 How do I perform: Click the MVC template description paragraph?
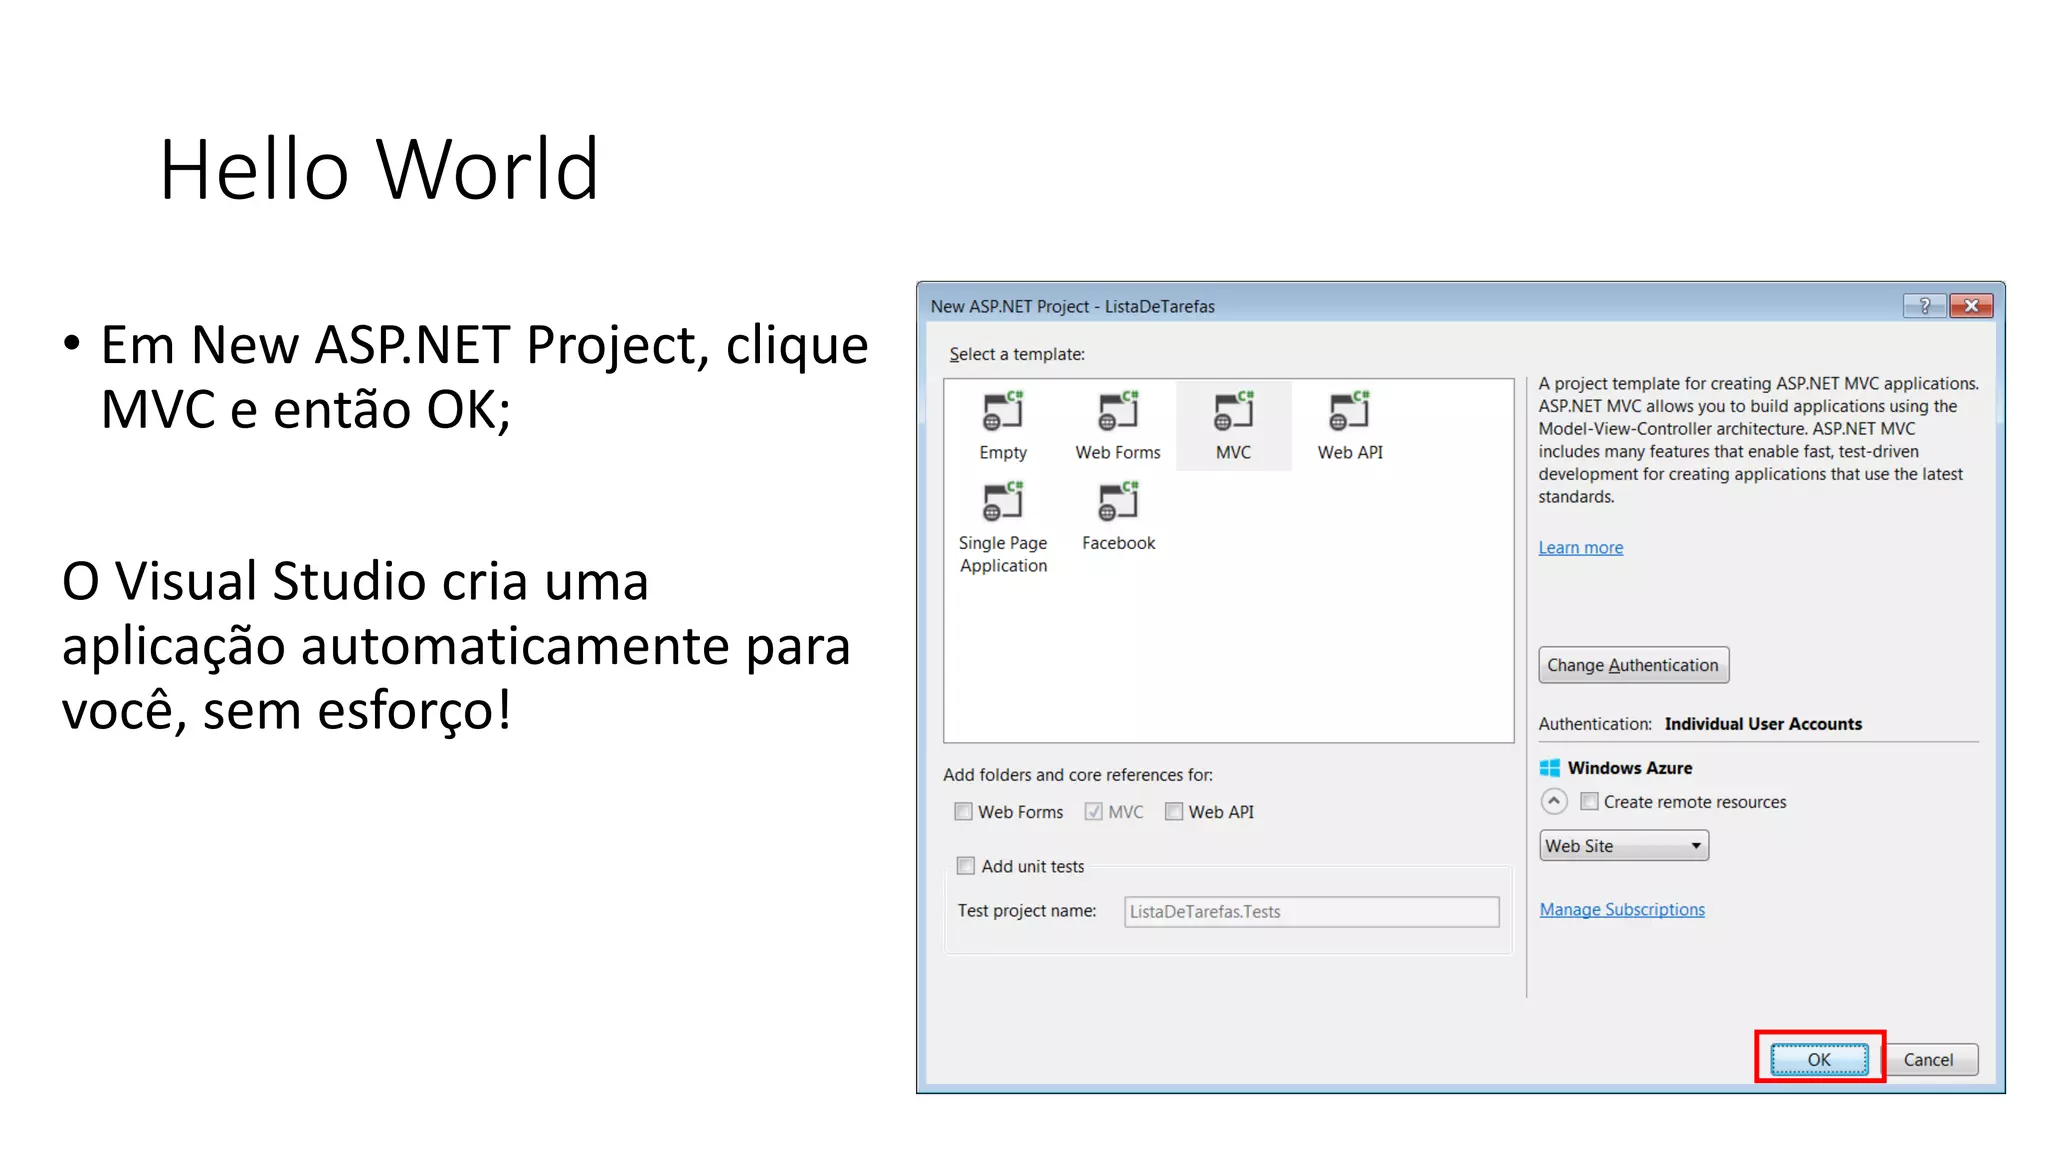pos(1759,440)
